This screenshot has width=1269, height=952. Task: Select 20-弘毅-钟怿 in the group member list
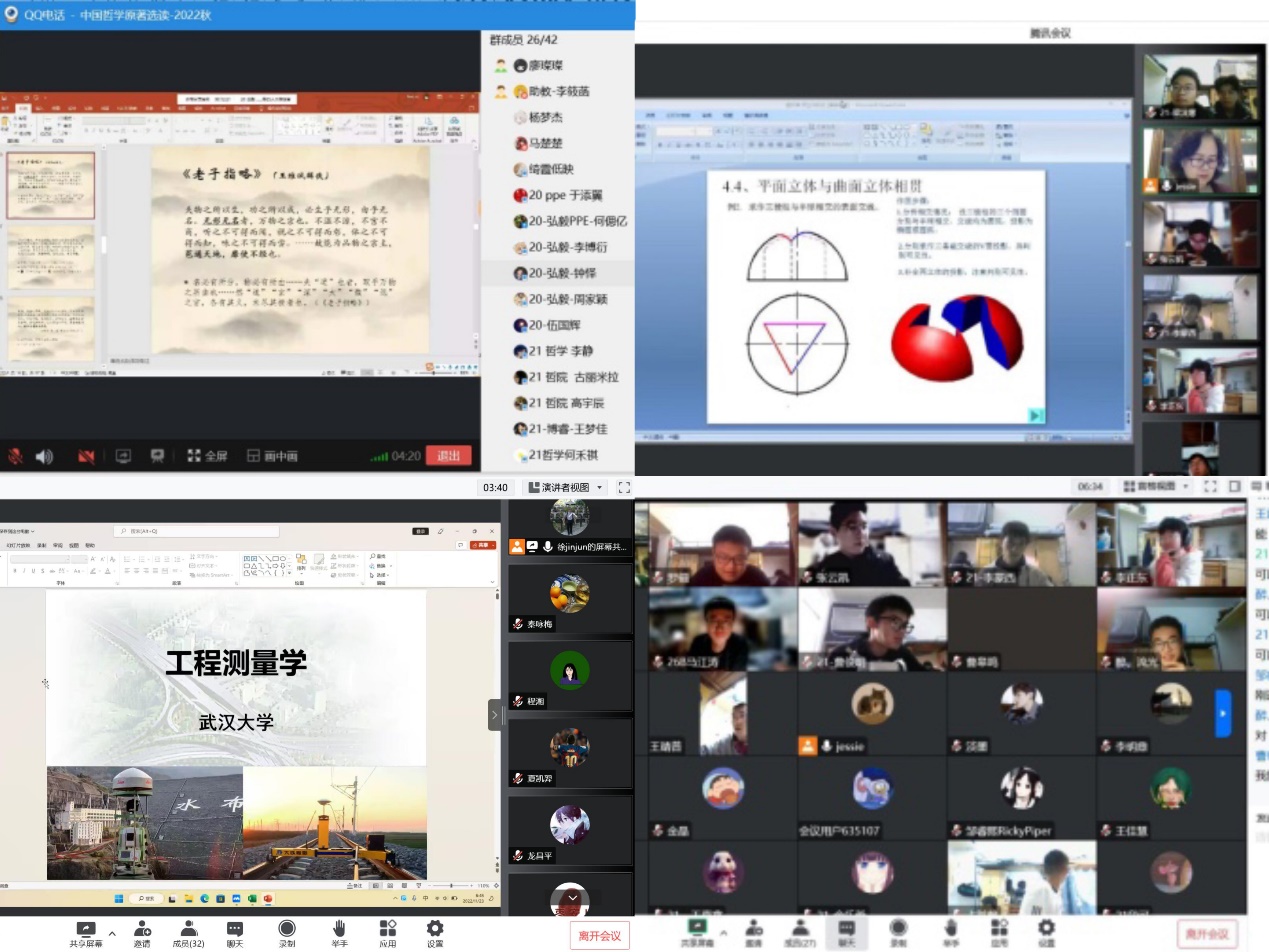coord(560,273)
